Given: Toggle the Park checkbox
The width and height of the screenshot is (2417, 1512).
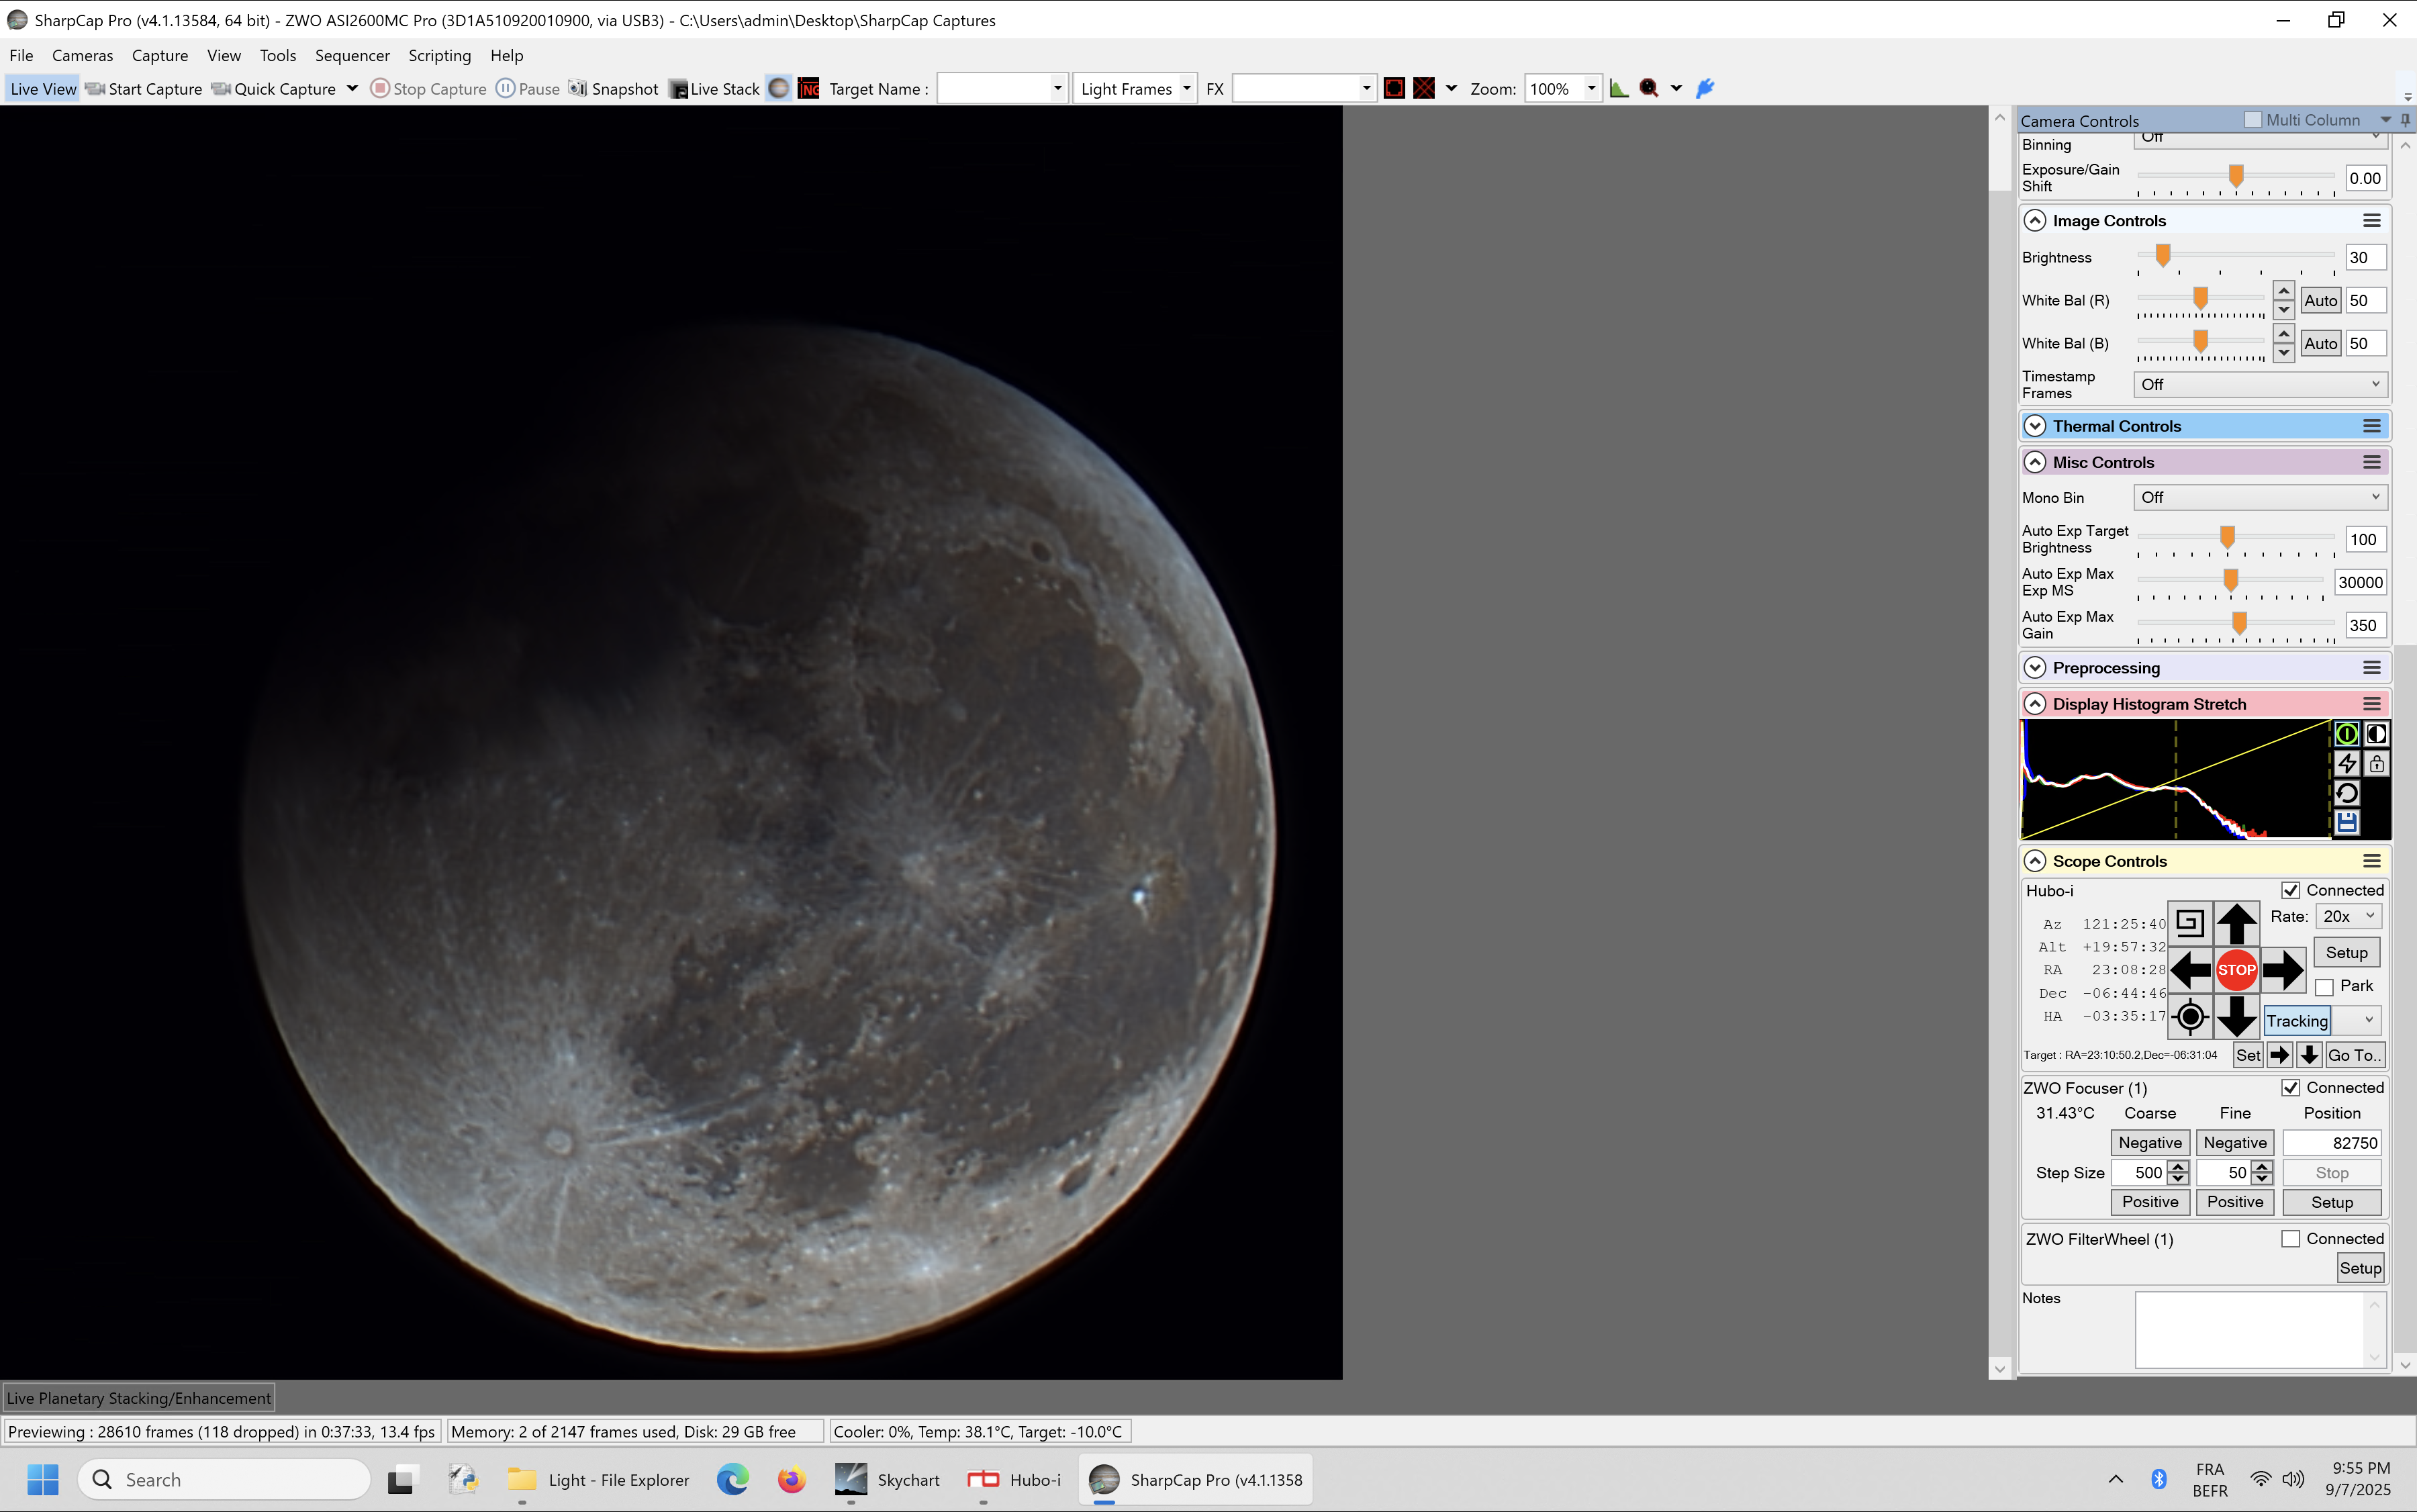Looking at the screenshot, I should [x=2325, y=986].
